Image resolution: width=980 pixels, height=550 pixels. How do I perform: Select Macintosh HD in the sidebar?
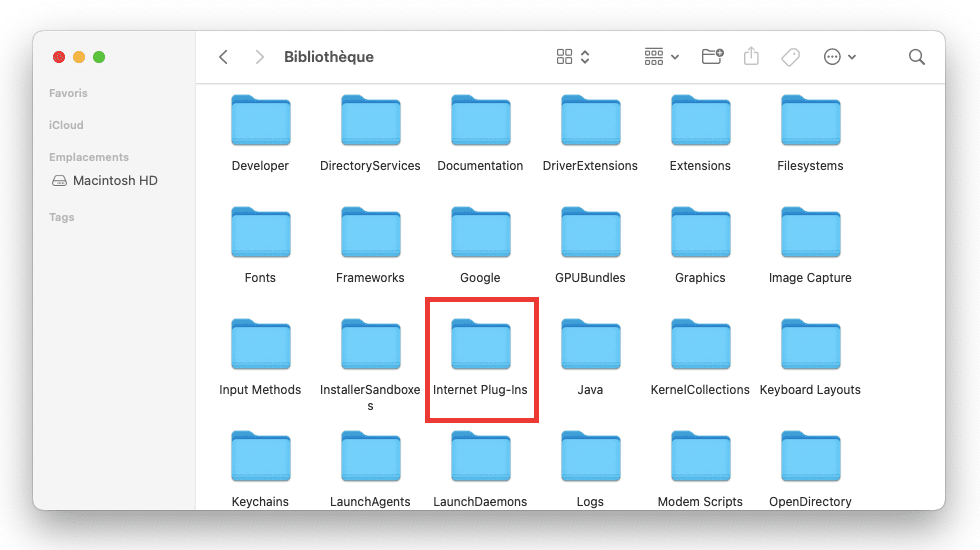115,181
